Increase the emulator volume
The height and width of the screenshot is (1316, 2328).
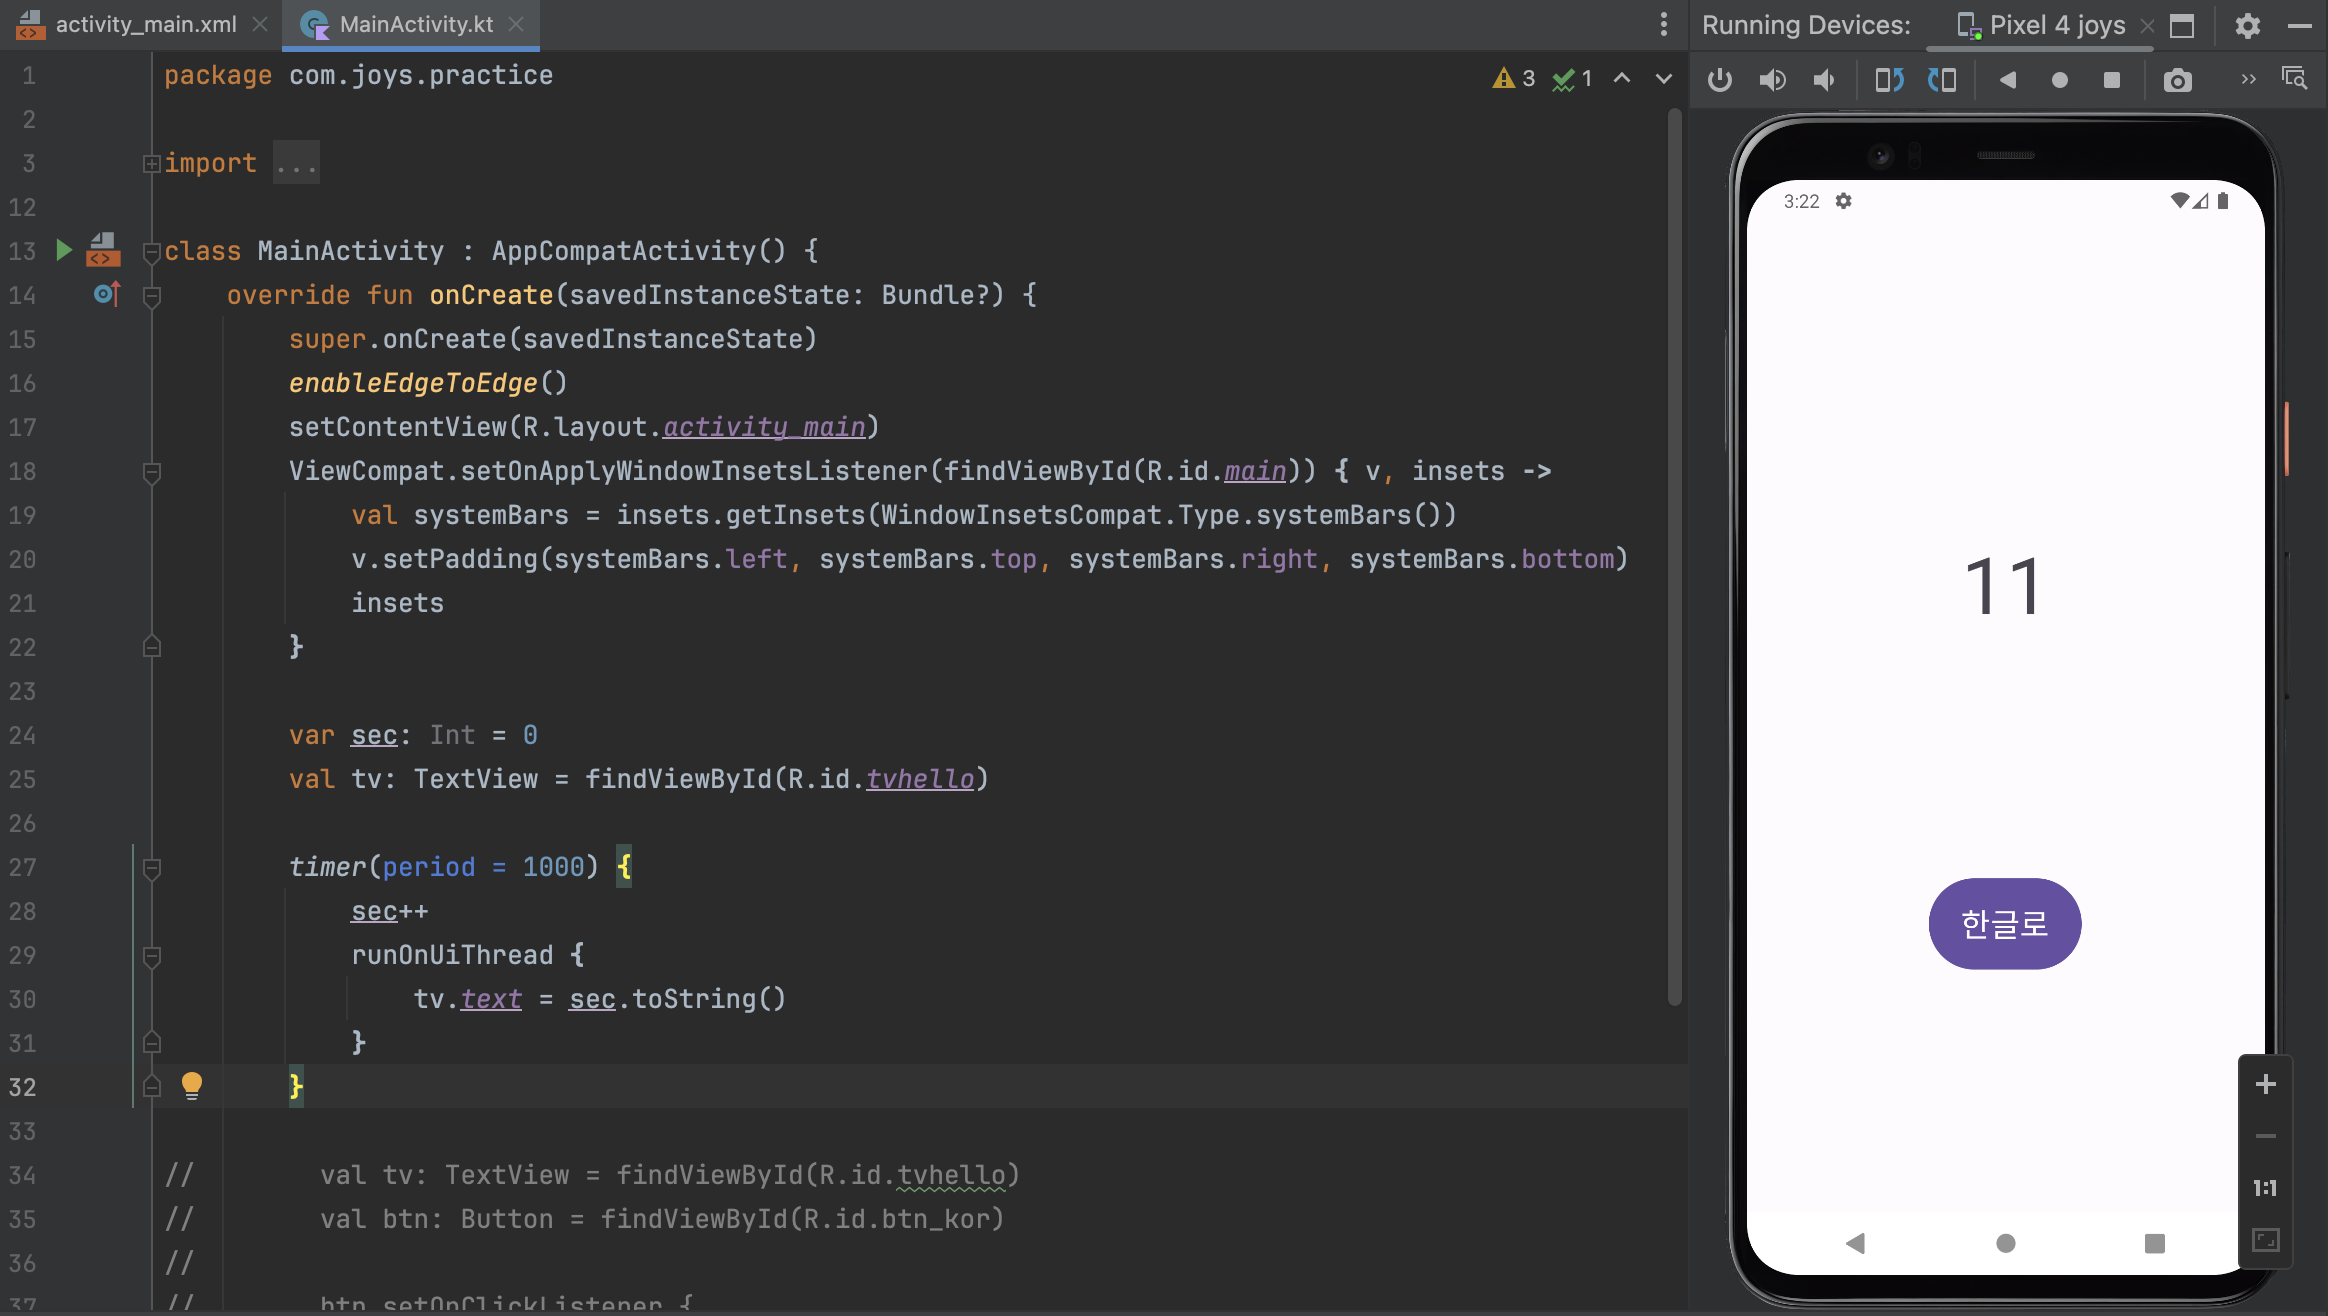[x=1773, y=80]
